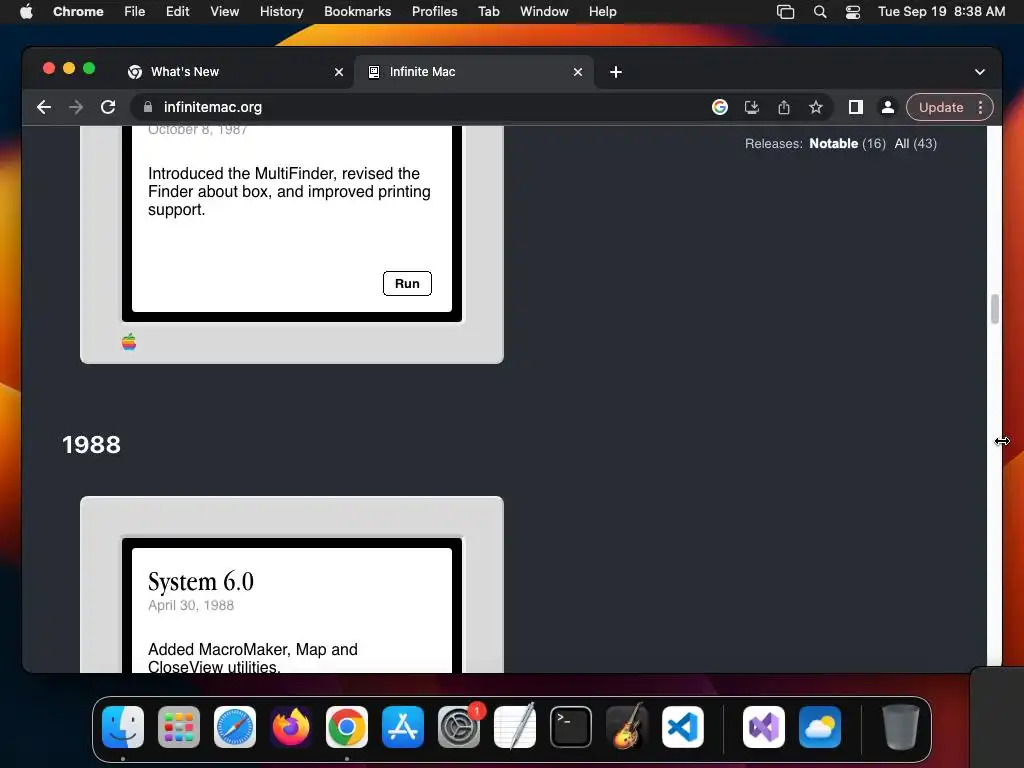This screenshot has height=768, width=1024.
Task: Open Launchpad from the Dock
Action: point(179,727)
